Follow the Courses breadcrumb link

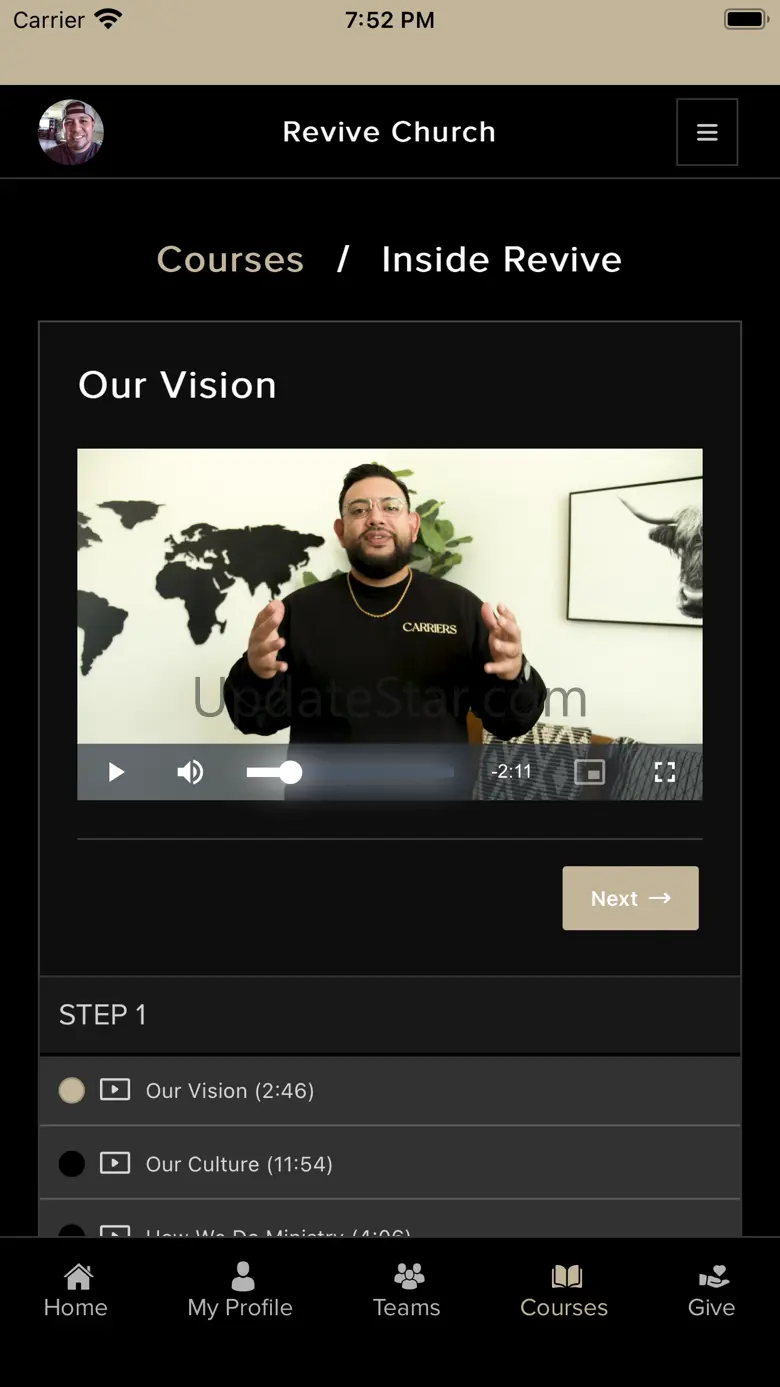point(230,260)
